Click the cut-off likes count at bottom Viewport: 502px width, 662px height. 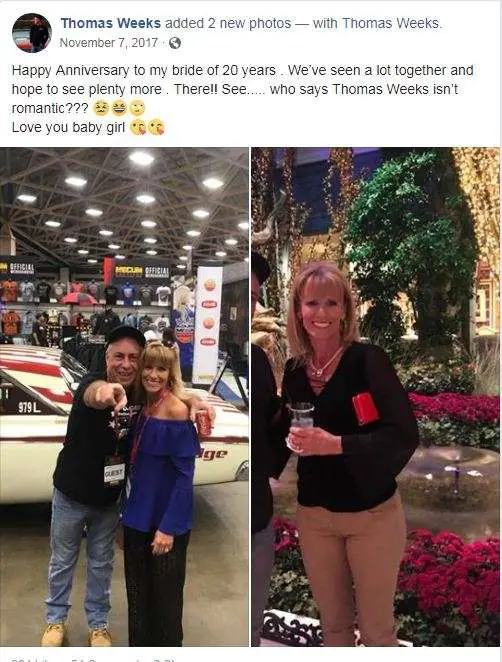[30, 660]
